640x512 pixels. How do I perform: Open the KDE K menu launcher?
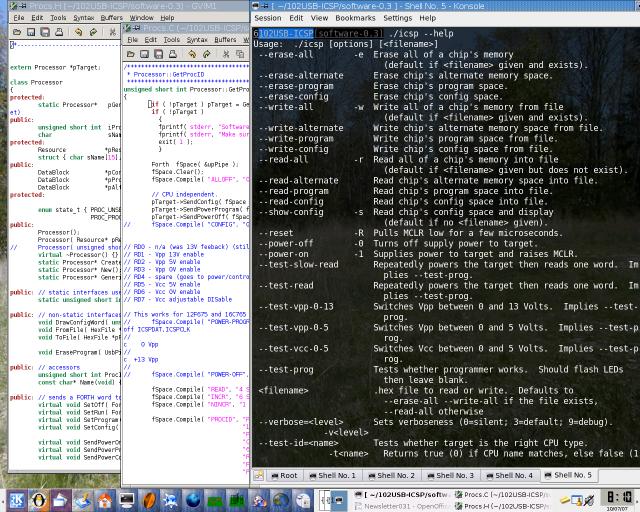click(x=17, y=498)
